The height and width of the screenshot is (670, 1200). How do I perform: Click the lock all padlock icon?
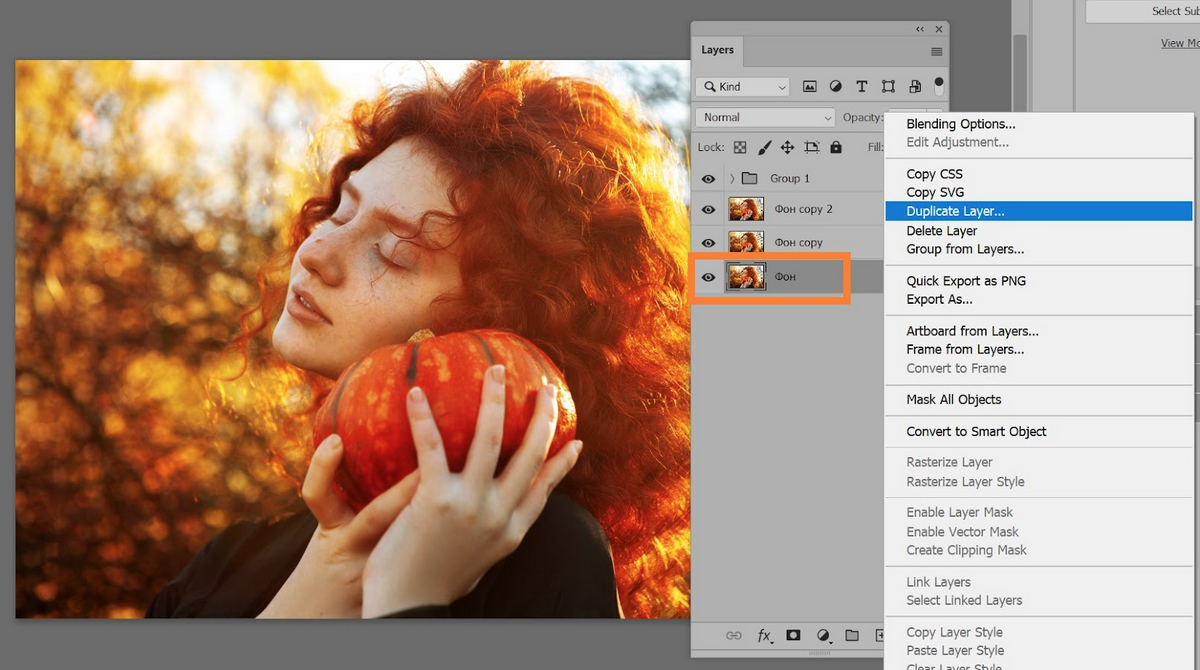point(836,147)
